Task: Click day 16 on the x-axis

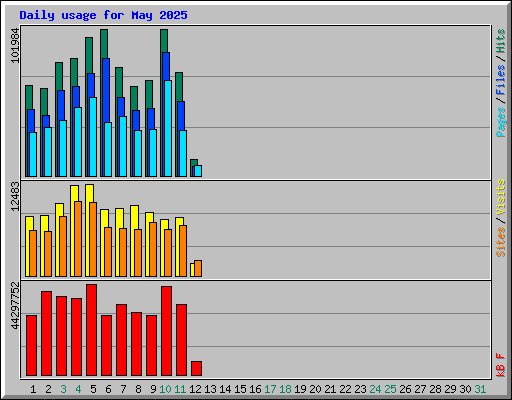Action: click(255, 389)
